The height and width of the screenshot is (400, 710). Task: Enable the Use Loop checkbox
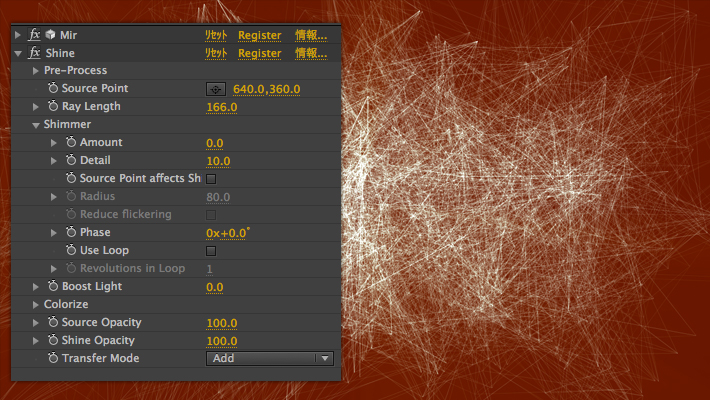[211, 251]
